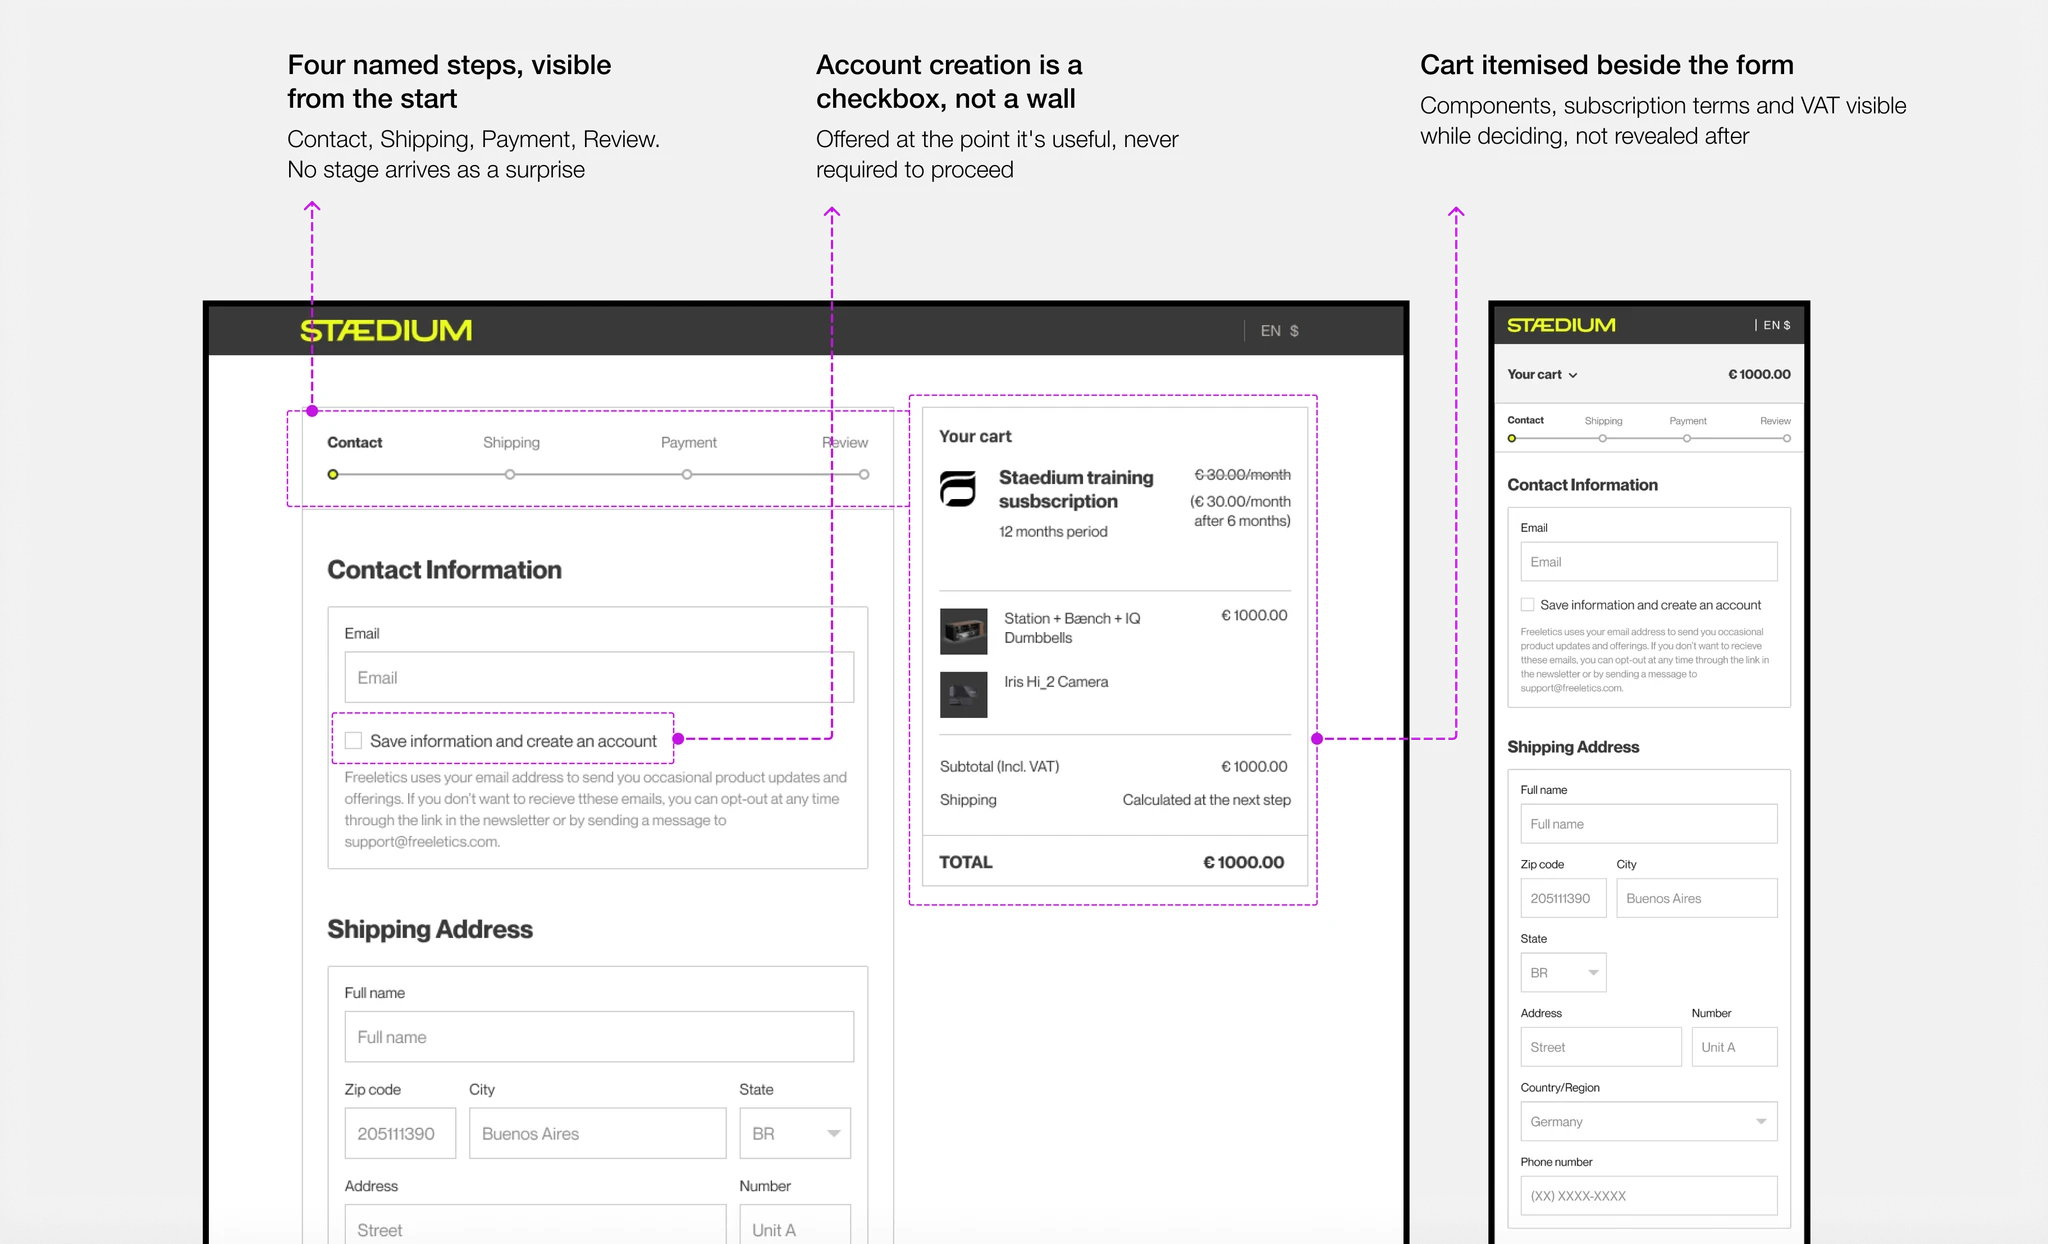
Task: Click the desktop City field Buenos Aires
Action: [597, 1133]
